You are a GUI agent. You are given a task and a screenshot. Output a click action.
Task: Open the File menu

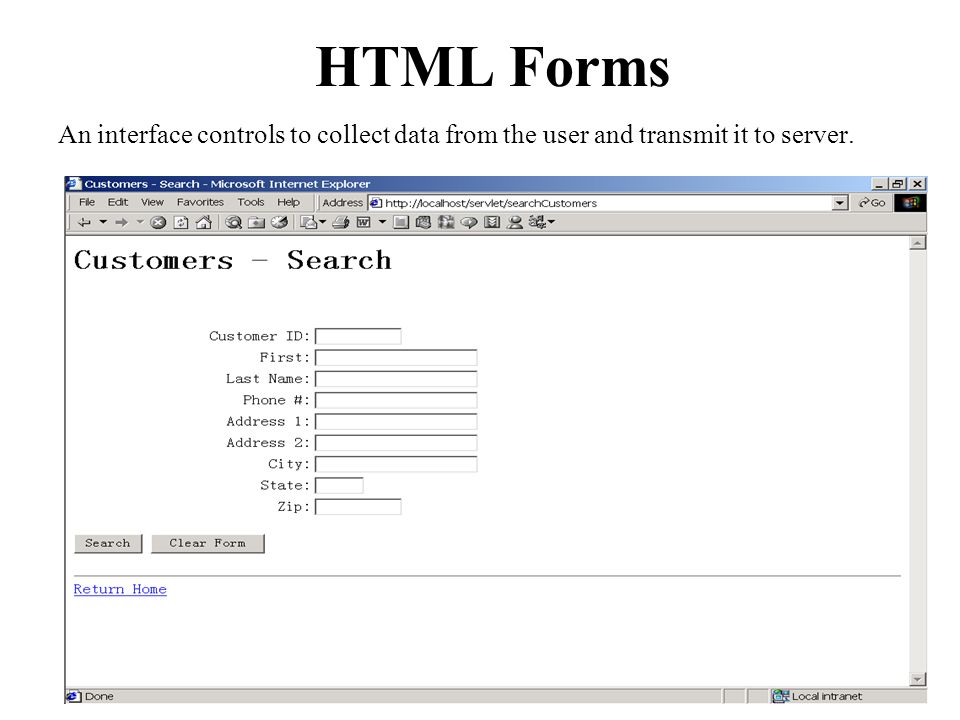(x=87, y=202)
